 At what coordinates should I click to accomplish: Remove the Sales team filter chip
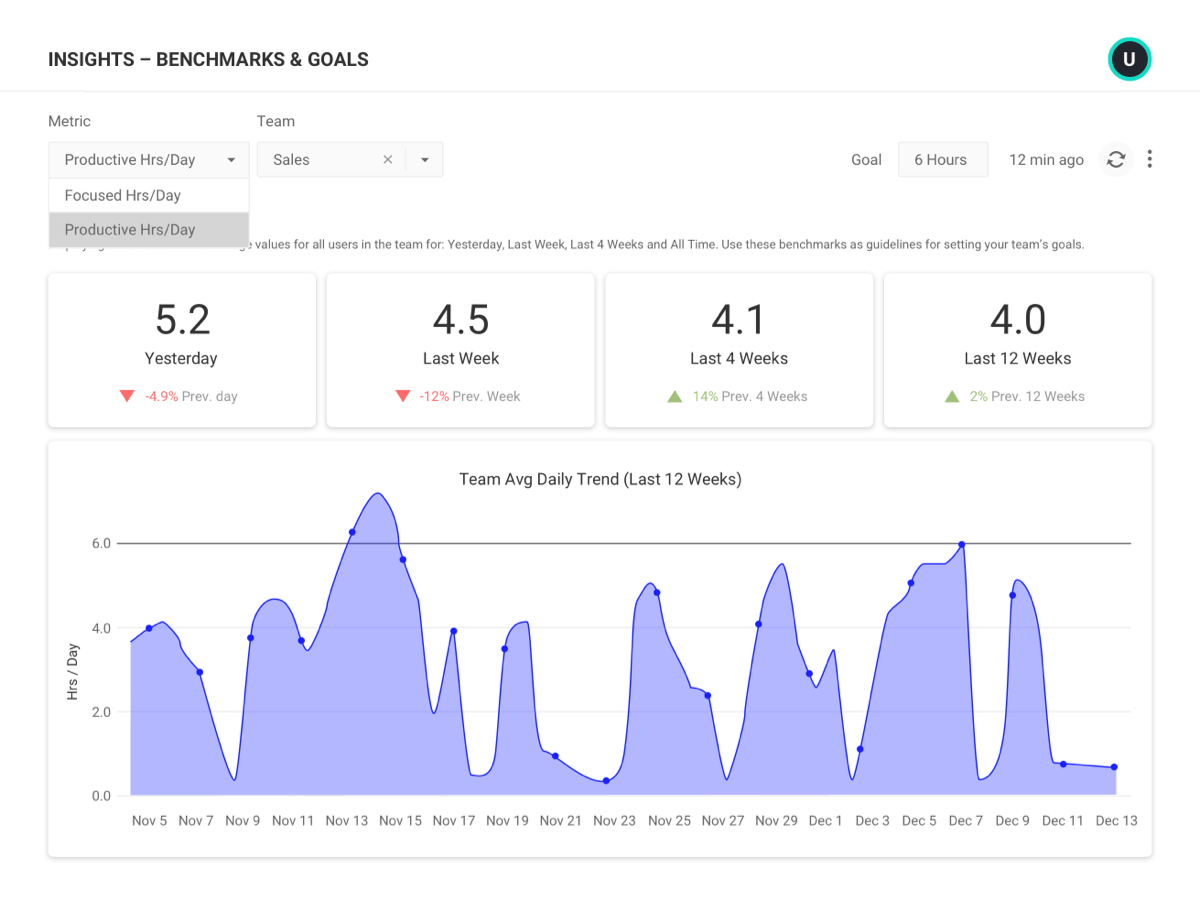click(388, 159)
